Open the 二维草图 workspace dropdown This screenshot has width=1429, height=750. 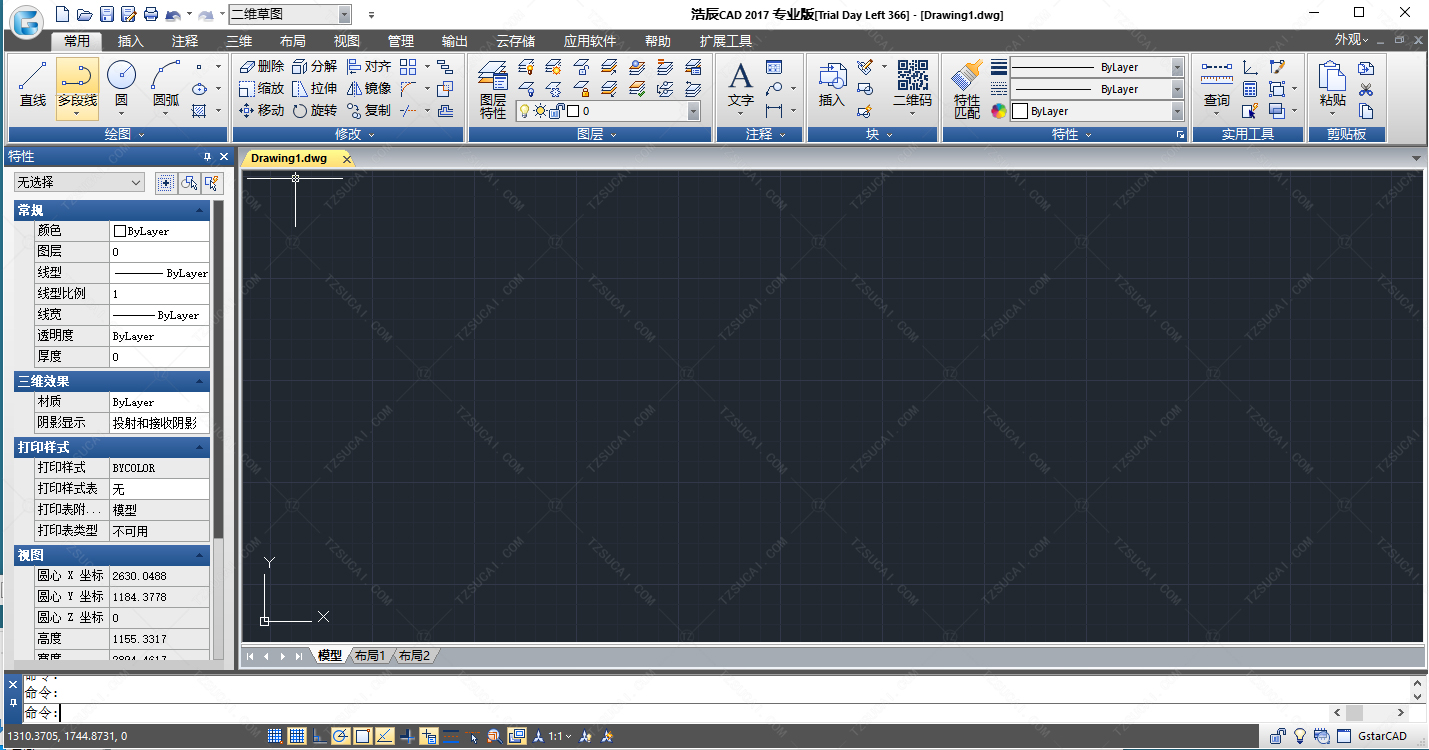(344, 14)
